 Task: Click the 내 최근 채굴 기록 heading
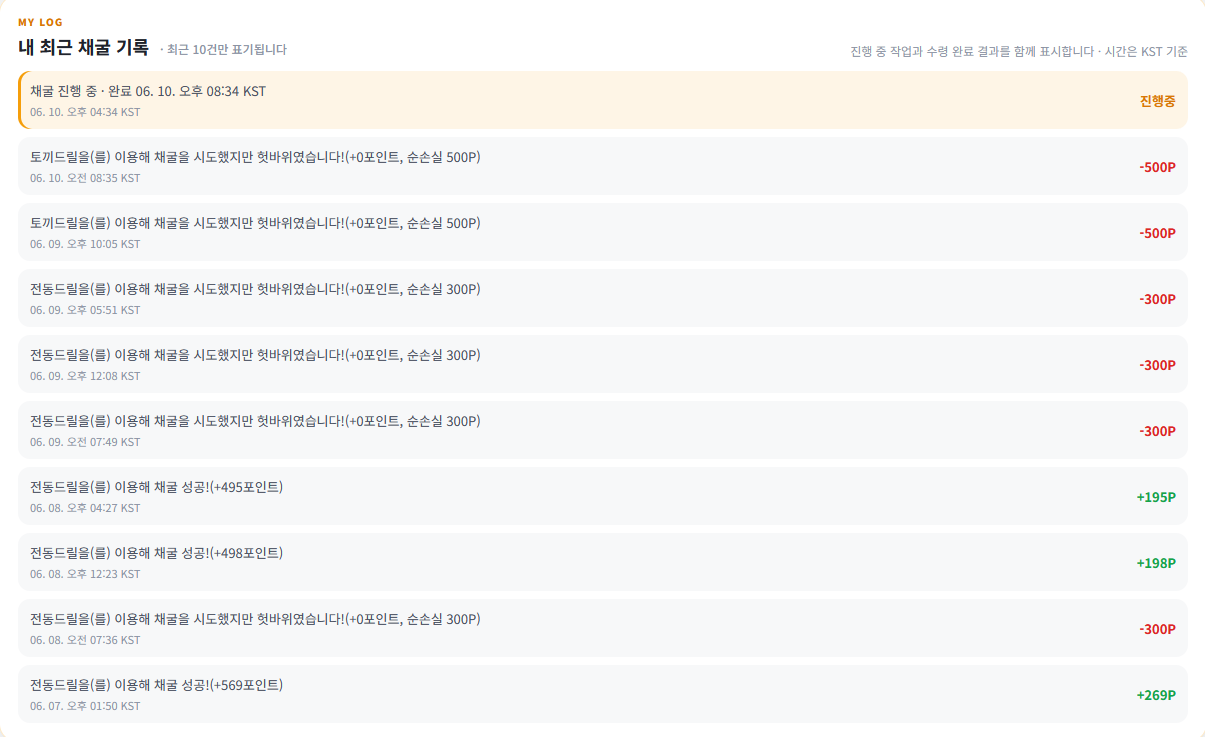(x=83, y=47)
